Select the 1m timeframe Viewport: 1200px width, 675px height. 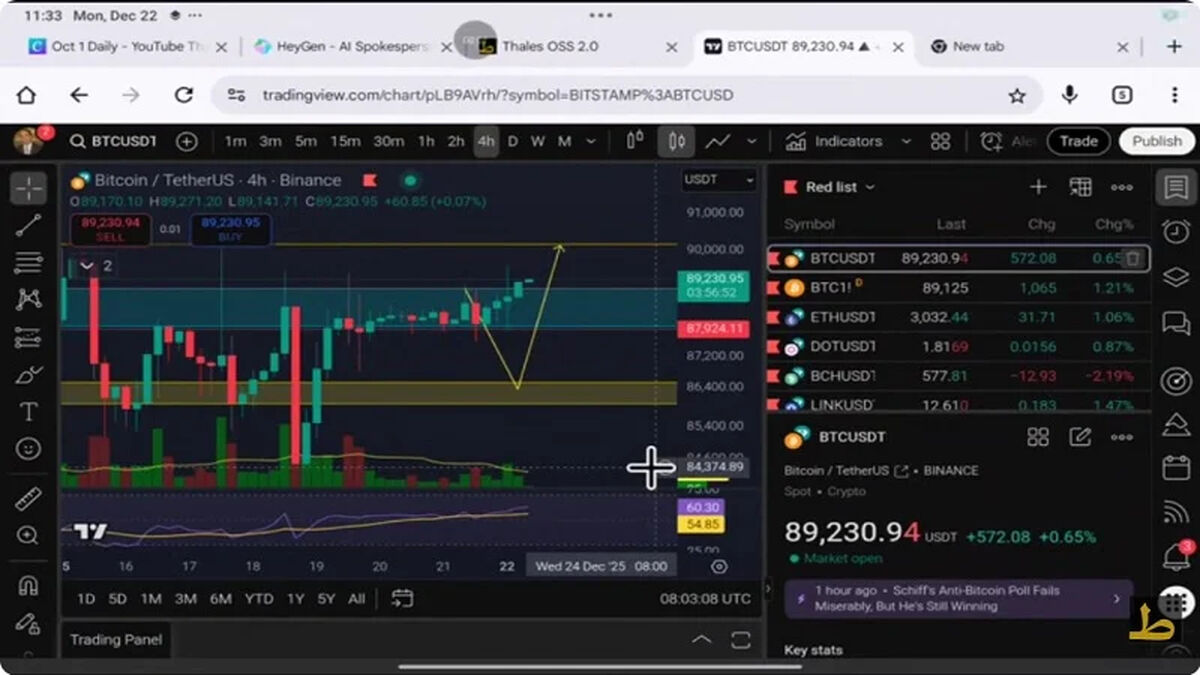(235, 141)
